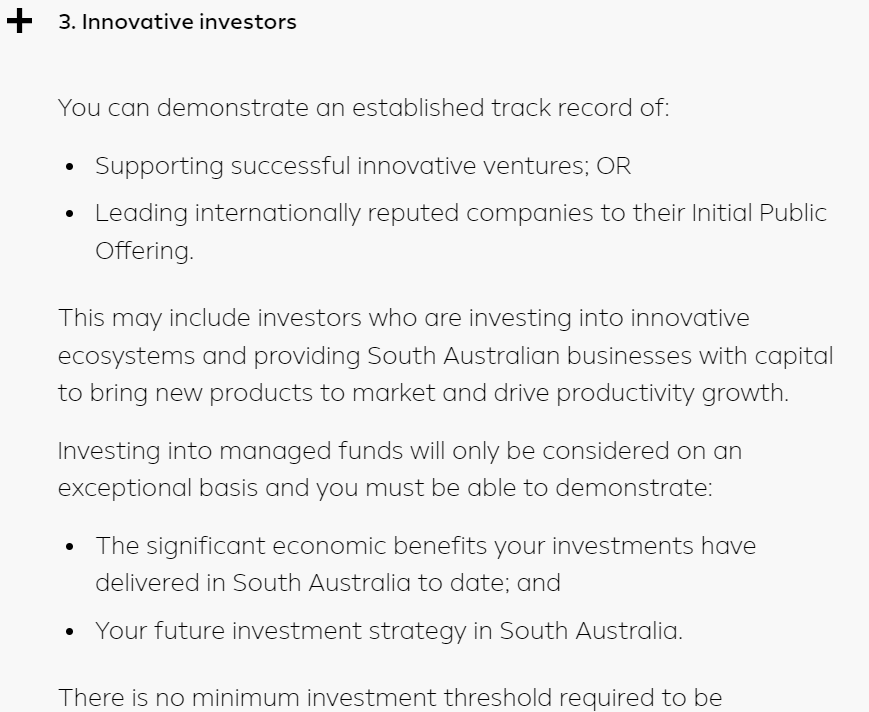Click the bullet dot before 'Supporting successful'
The width and height of the screenshot is (869, 712).
point(69,166)
